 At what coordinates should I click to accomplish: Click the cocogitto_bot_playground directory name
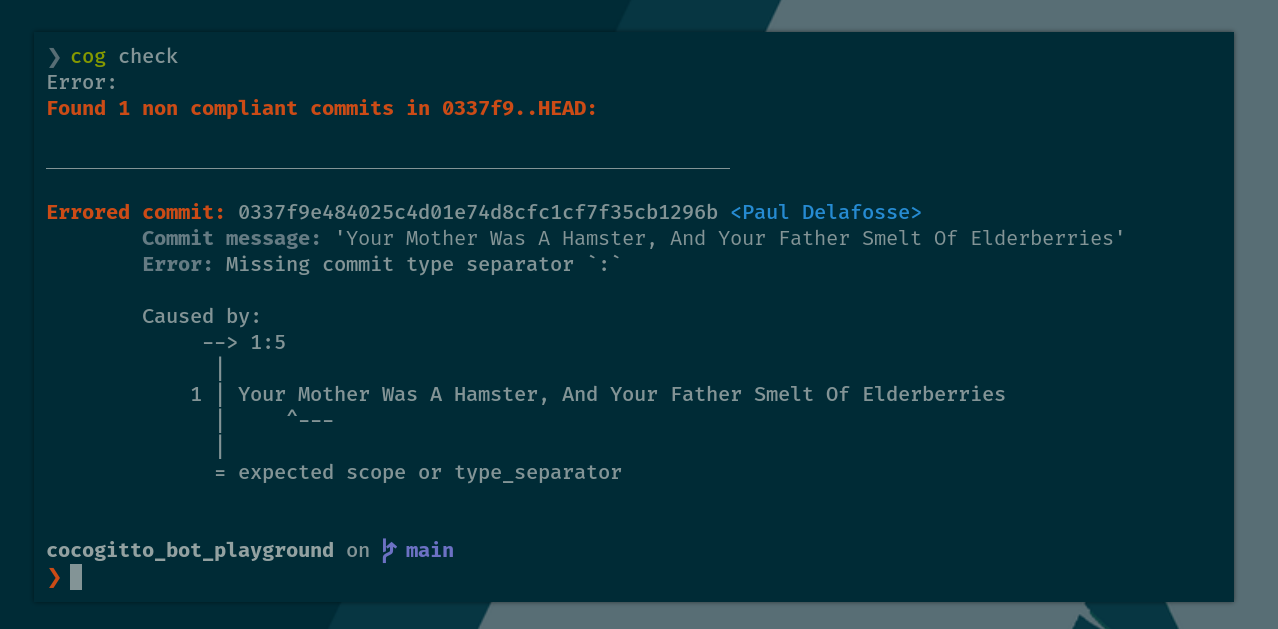(x=190, y=550)
